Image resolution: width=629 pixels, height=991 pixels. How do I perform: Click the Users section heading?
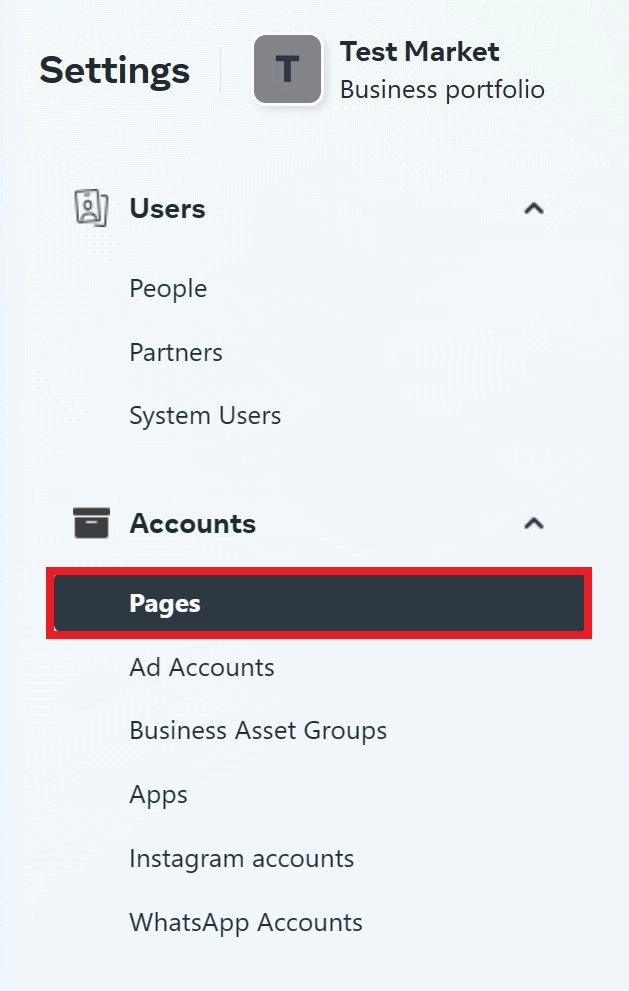pos(168,209)
